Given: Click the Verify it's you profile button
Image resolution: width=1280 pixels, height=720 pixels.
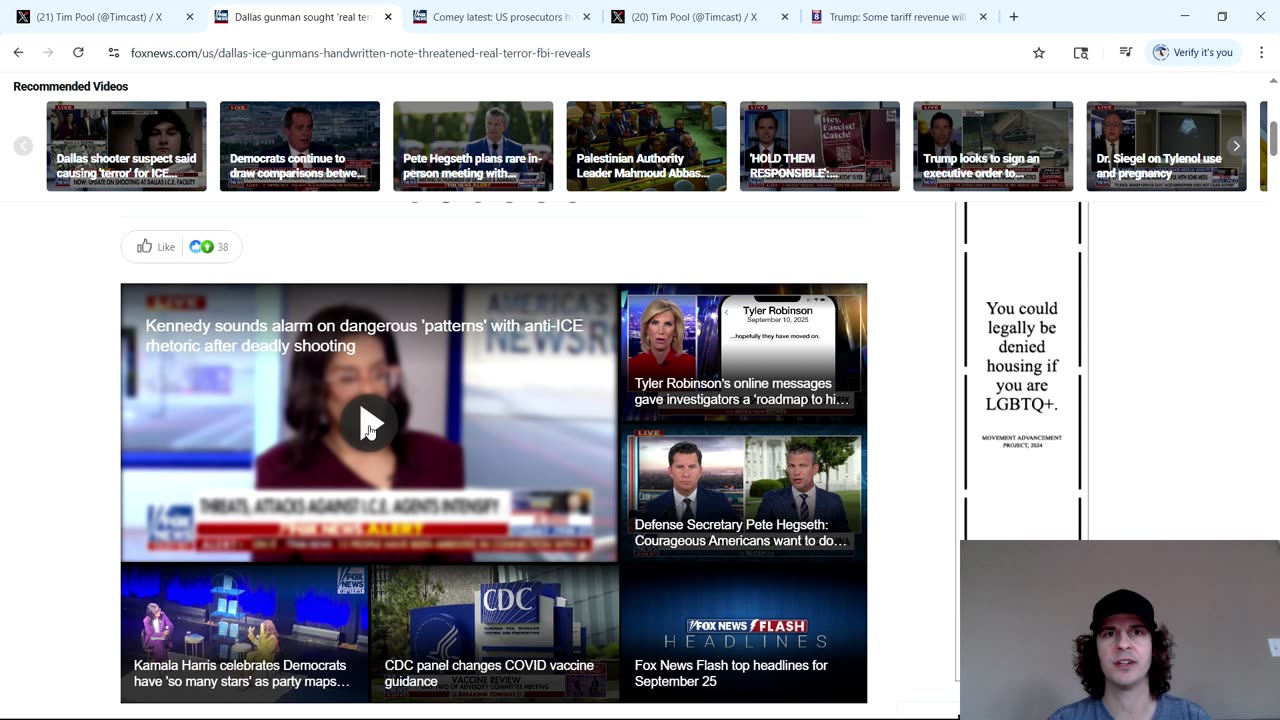Looking at the screenshot, I should (x=1193, y=53).
